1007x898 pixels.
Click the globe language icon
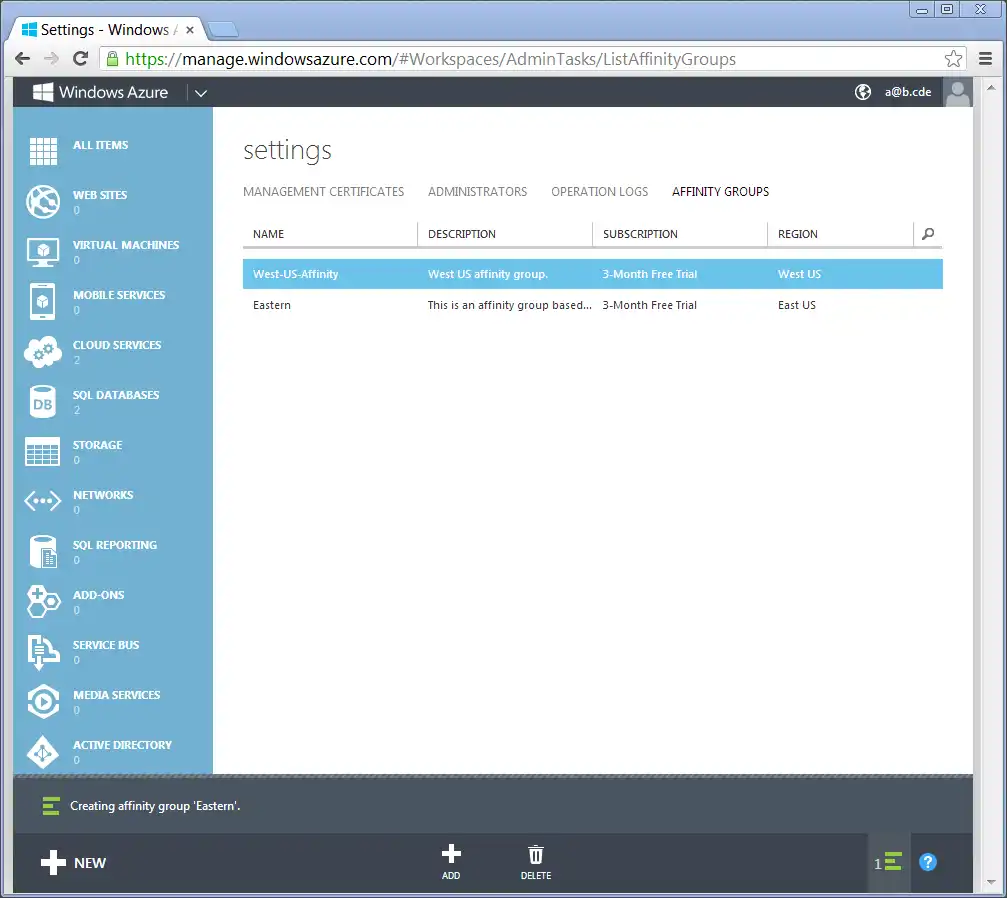863,92
